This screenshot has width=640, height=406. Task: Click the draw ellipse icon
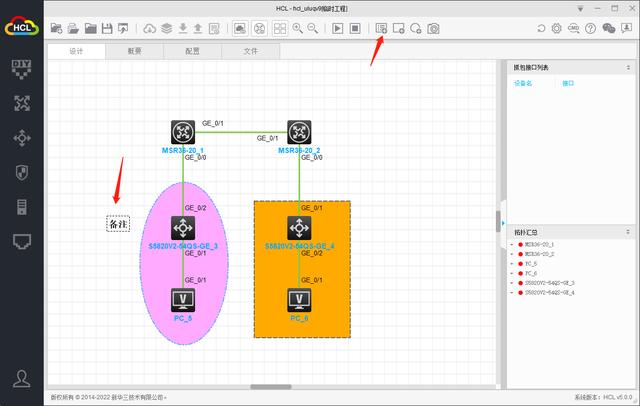coord(416,28)
